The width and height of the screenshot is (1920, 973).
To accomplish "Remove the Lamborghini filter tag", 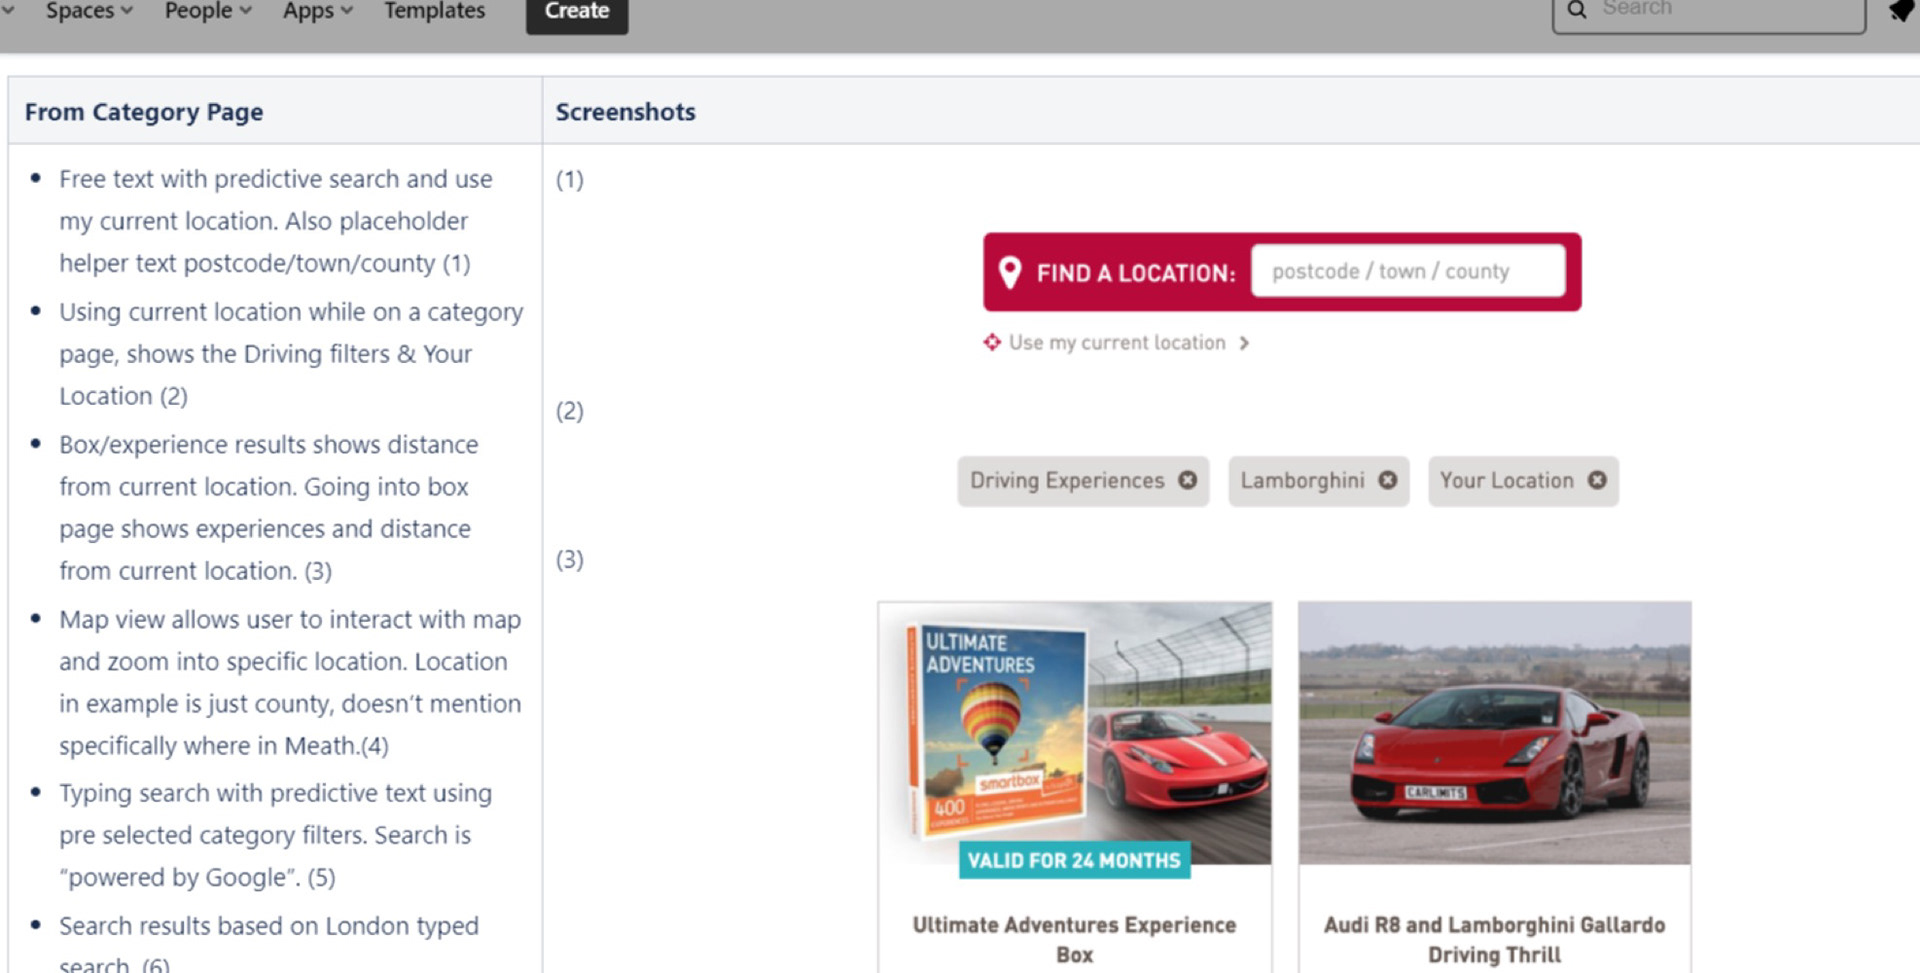I will (x=1388, y=480).
